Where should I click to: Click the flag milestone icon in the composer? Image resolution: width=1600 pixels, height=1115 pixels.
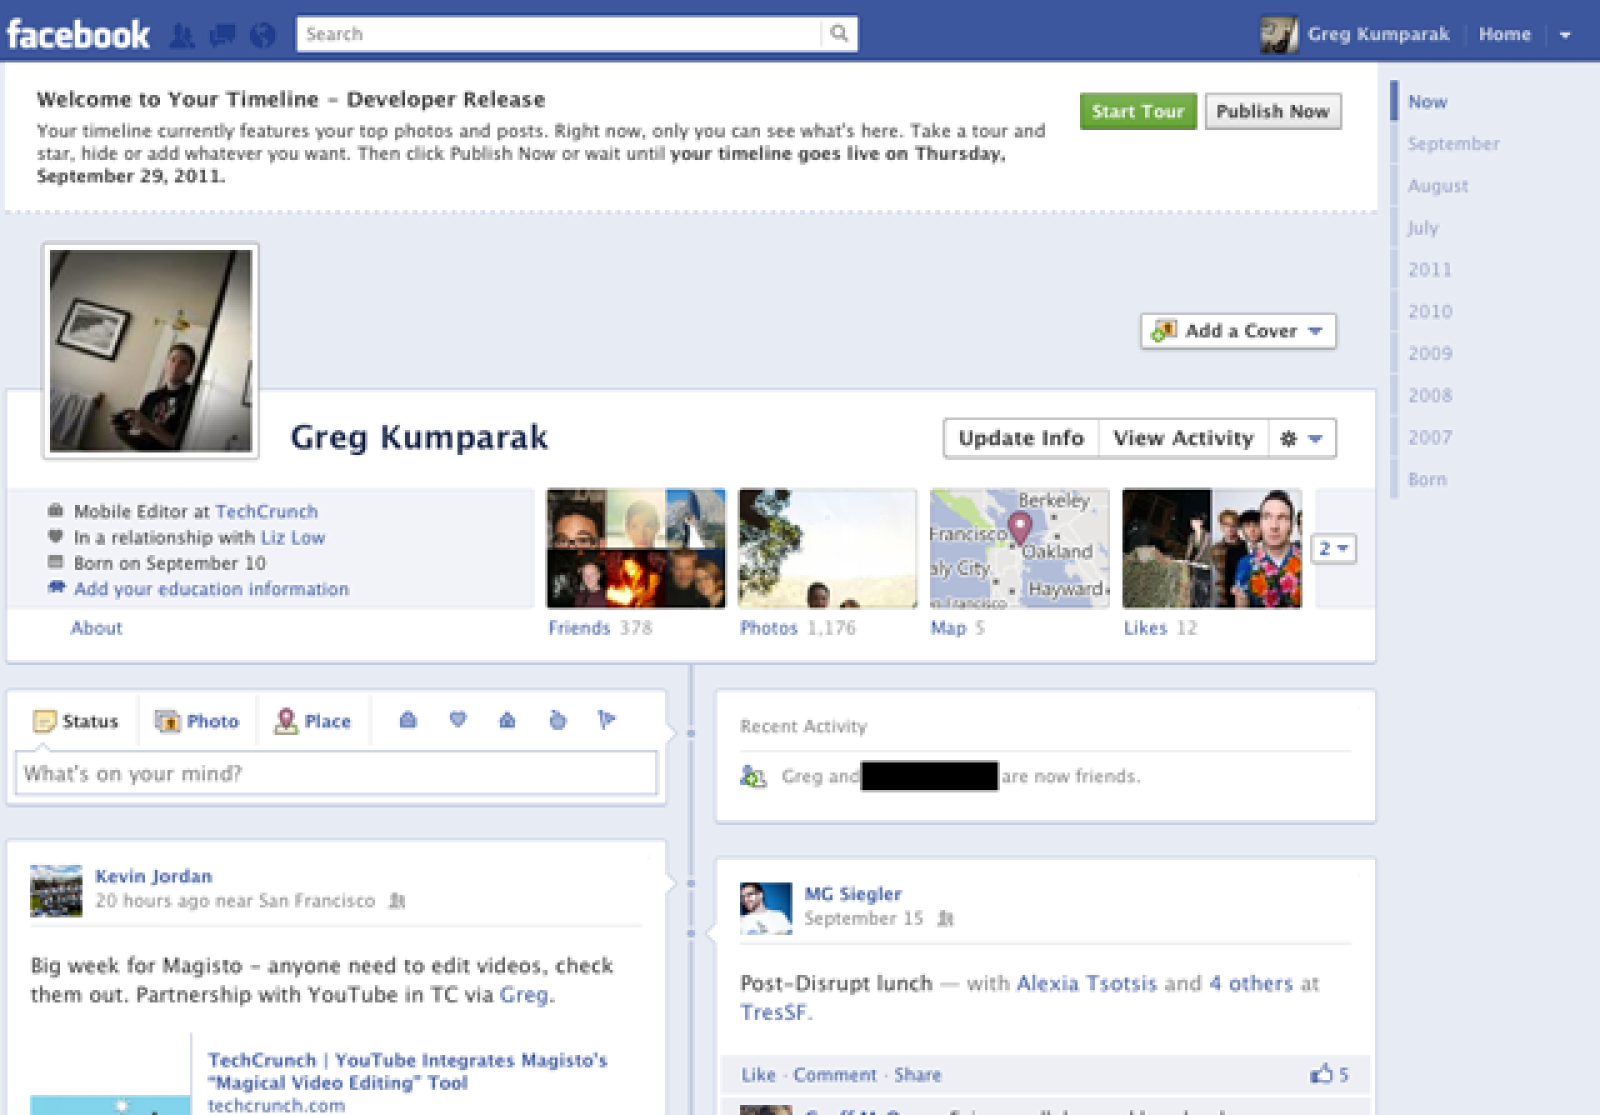pyautogui.click(x=606, y=719)
